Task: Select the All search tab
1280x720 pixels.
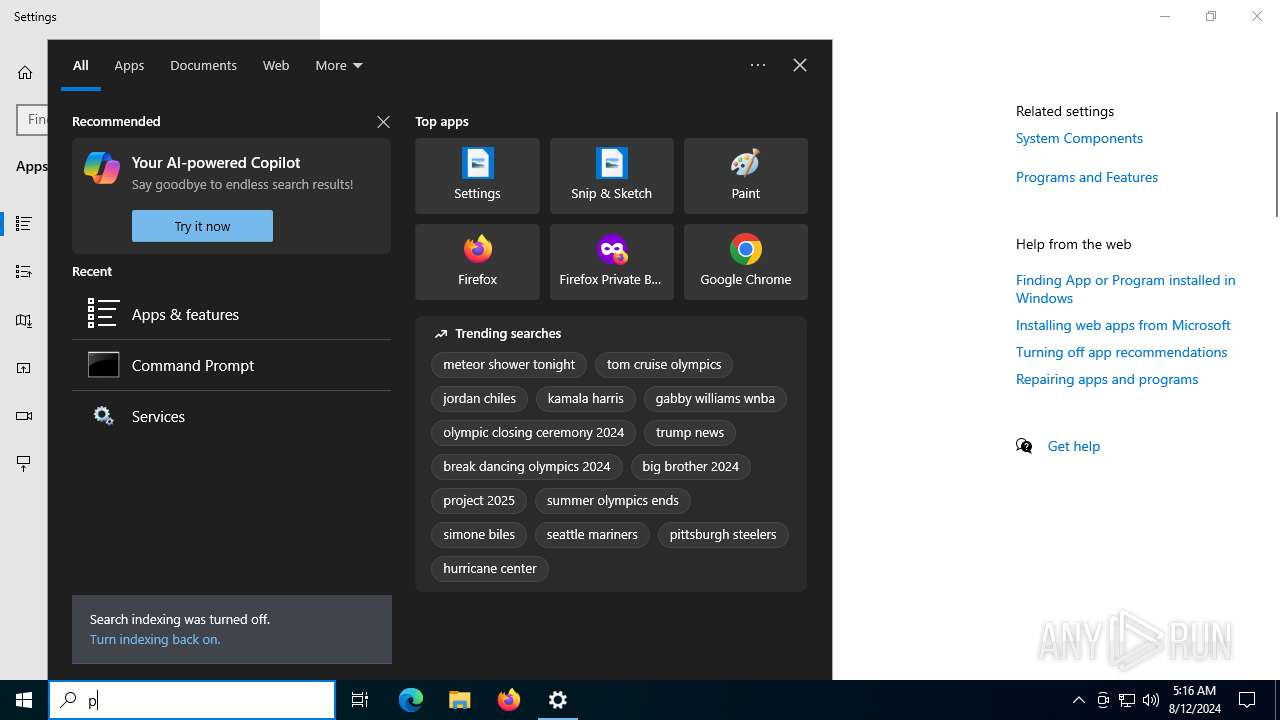Action: coord(81,65)
